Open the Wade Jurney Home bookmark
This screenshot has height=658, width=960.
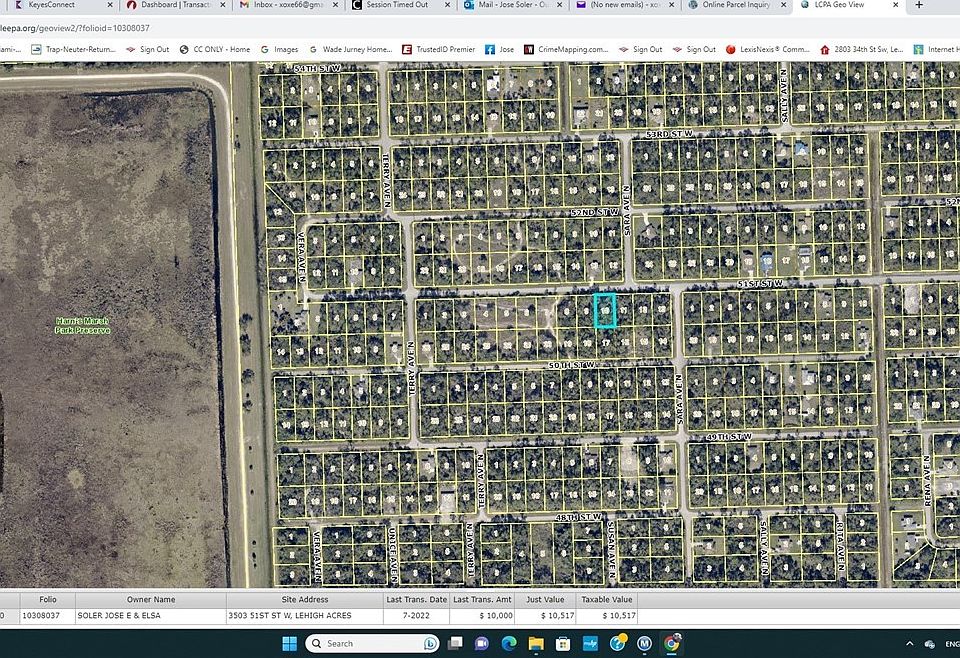[x=351, y=49]
